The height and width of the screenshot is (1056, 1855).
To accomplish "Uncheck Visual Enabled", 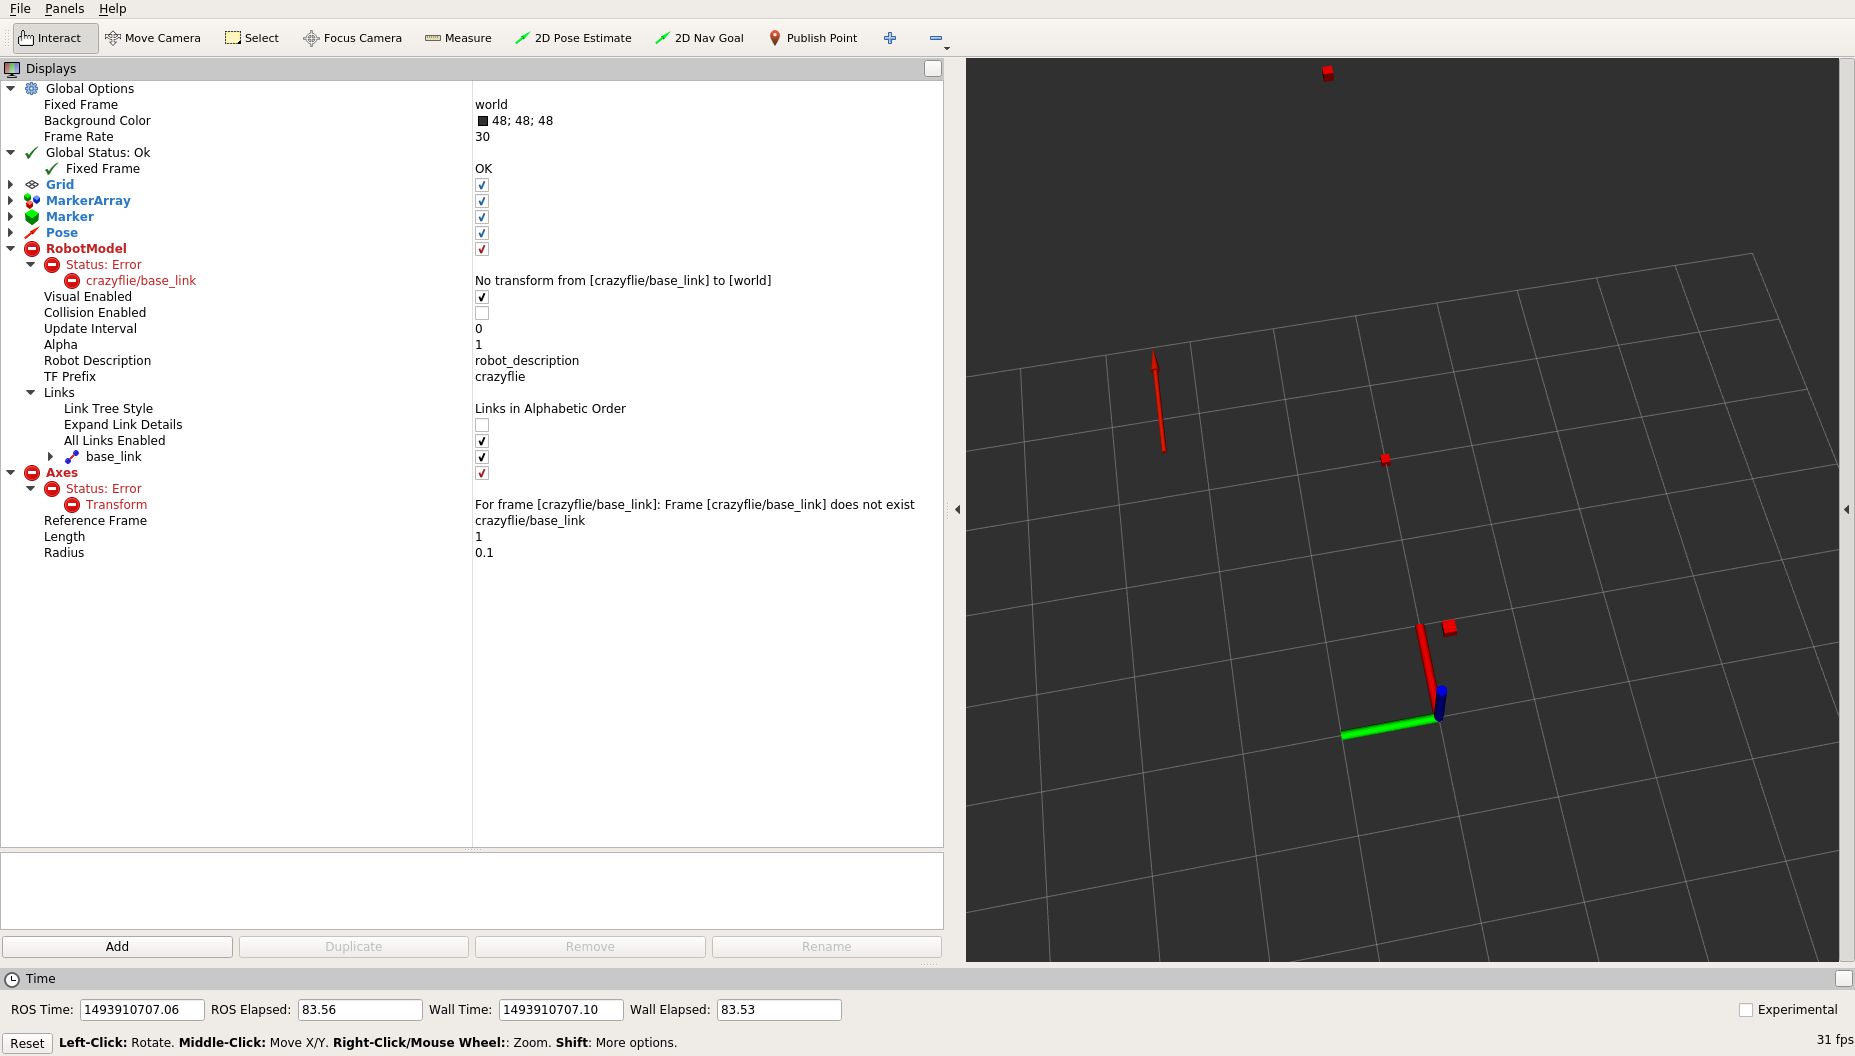I will coord(482,297).
